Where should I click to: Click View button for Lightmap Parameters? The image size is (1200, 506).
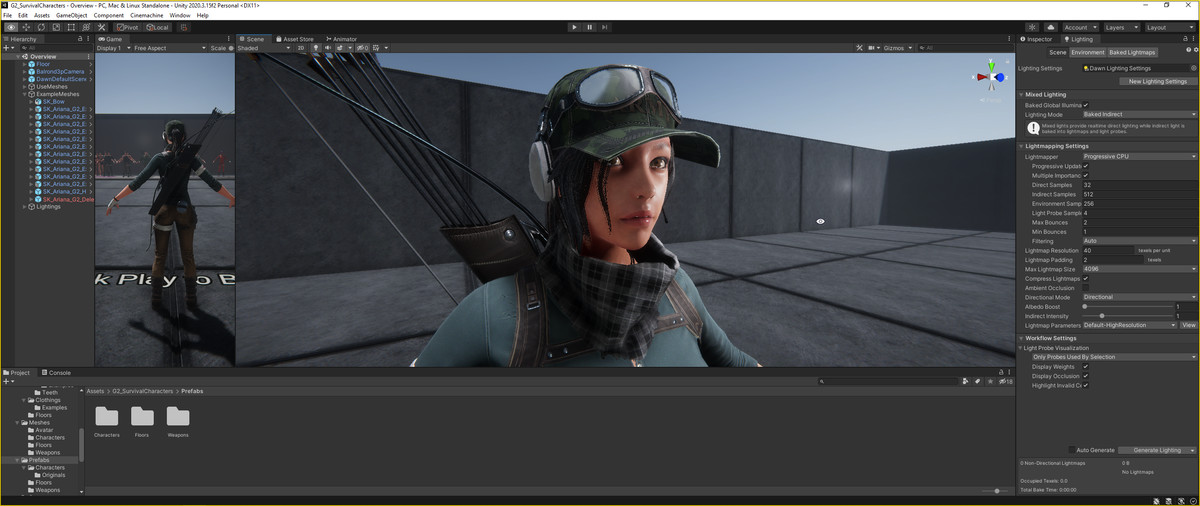[x=1188, y=325]
